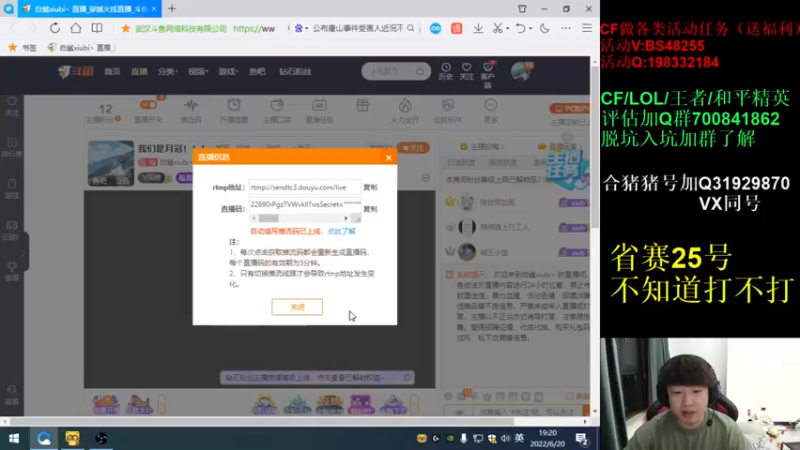Screen dimensions: 800x450
Task: Open the scissors screenshot tool
Action: coord(497,29)
